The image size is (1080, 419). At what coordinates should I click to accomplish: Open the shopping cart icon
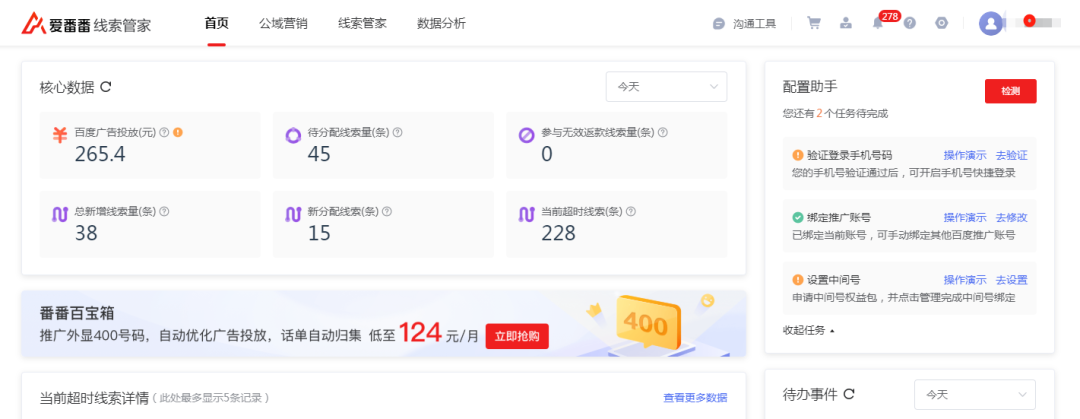click(x=814, y=23)
